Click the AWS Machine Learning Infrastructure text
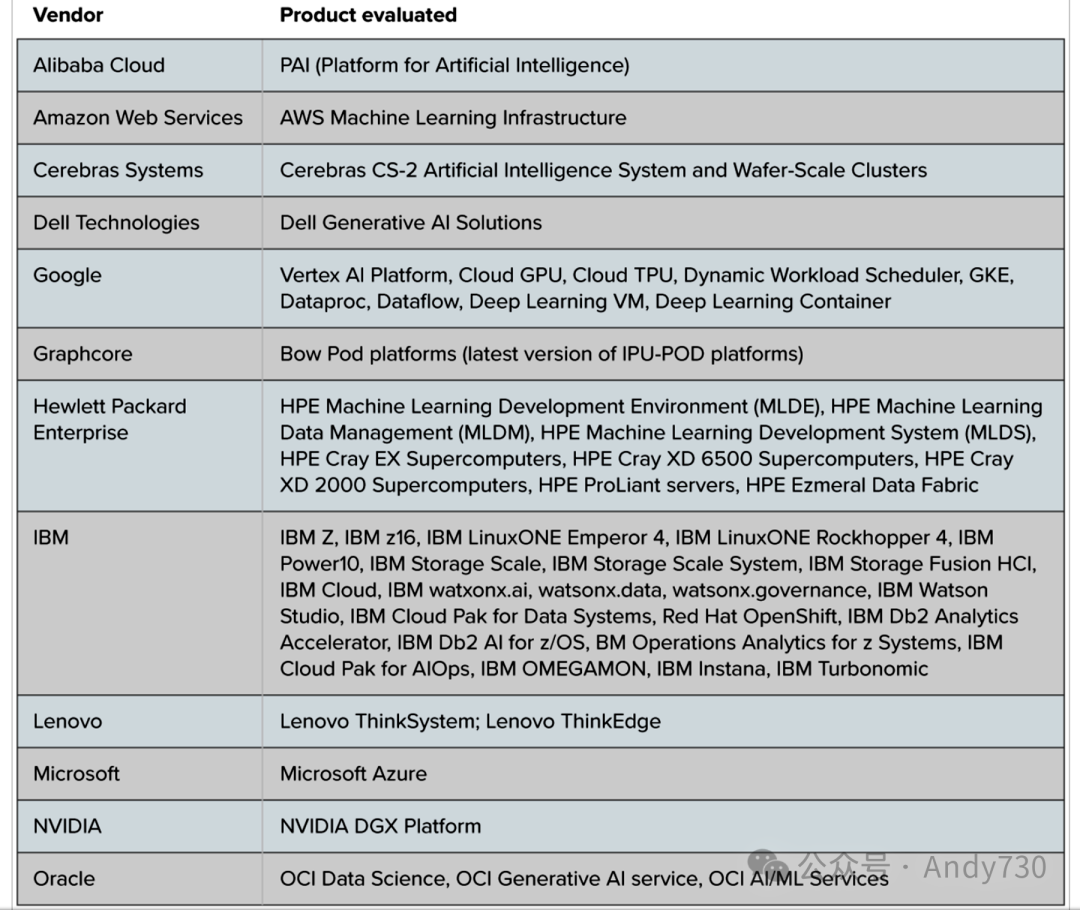 click(x=453, y=118)
